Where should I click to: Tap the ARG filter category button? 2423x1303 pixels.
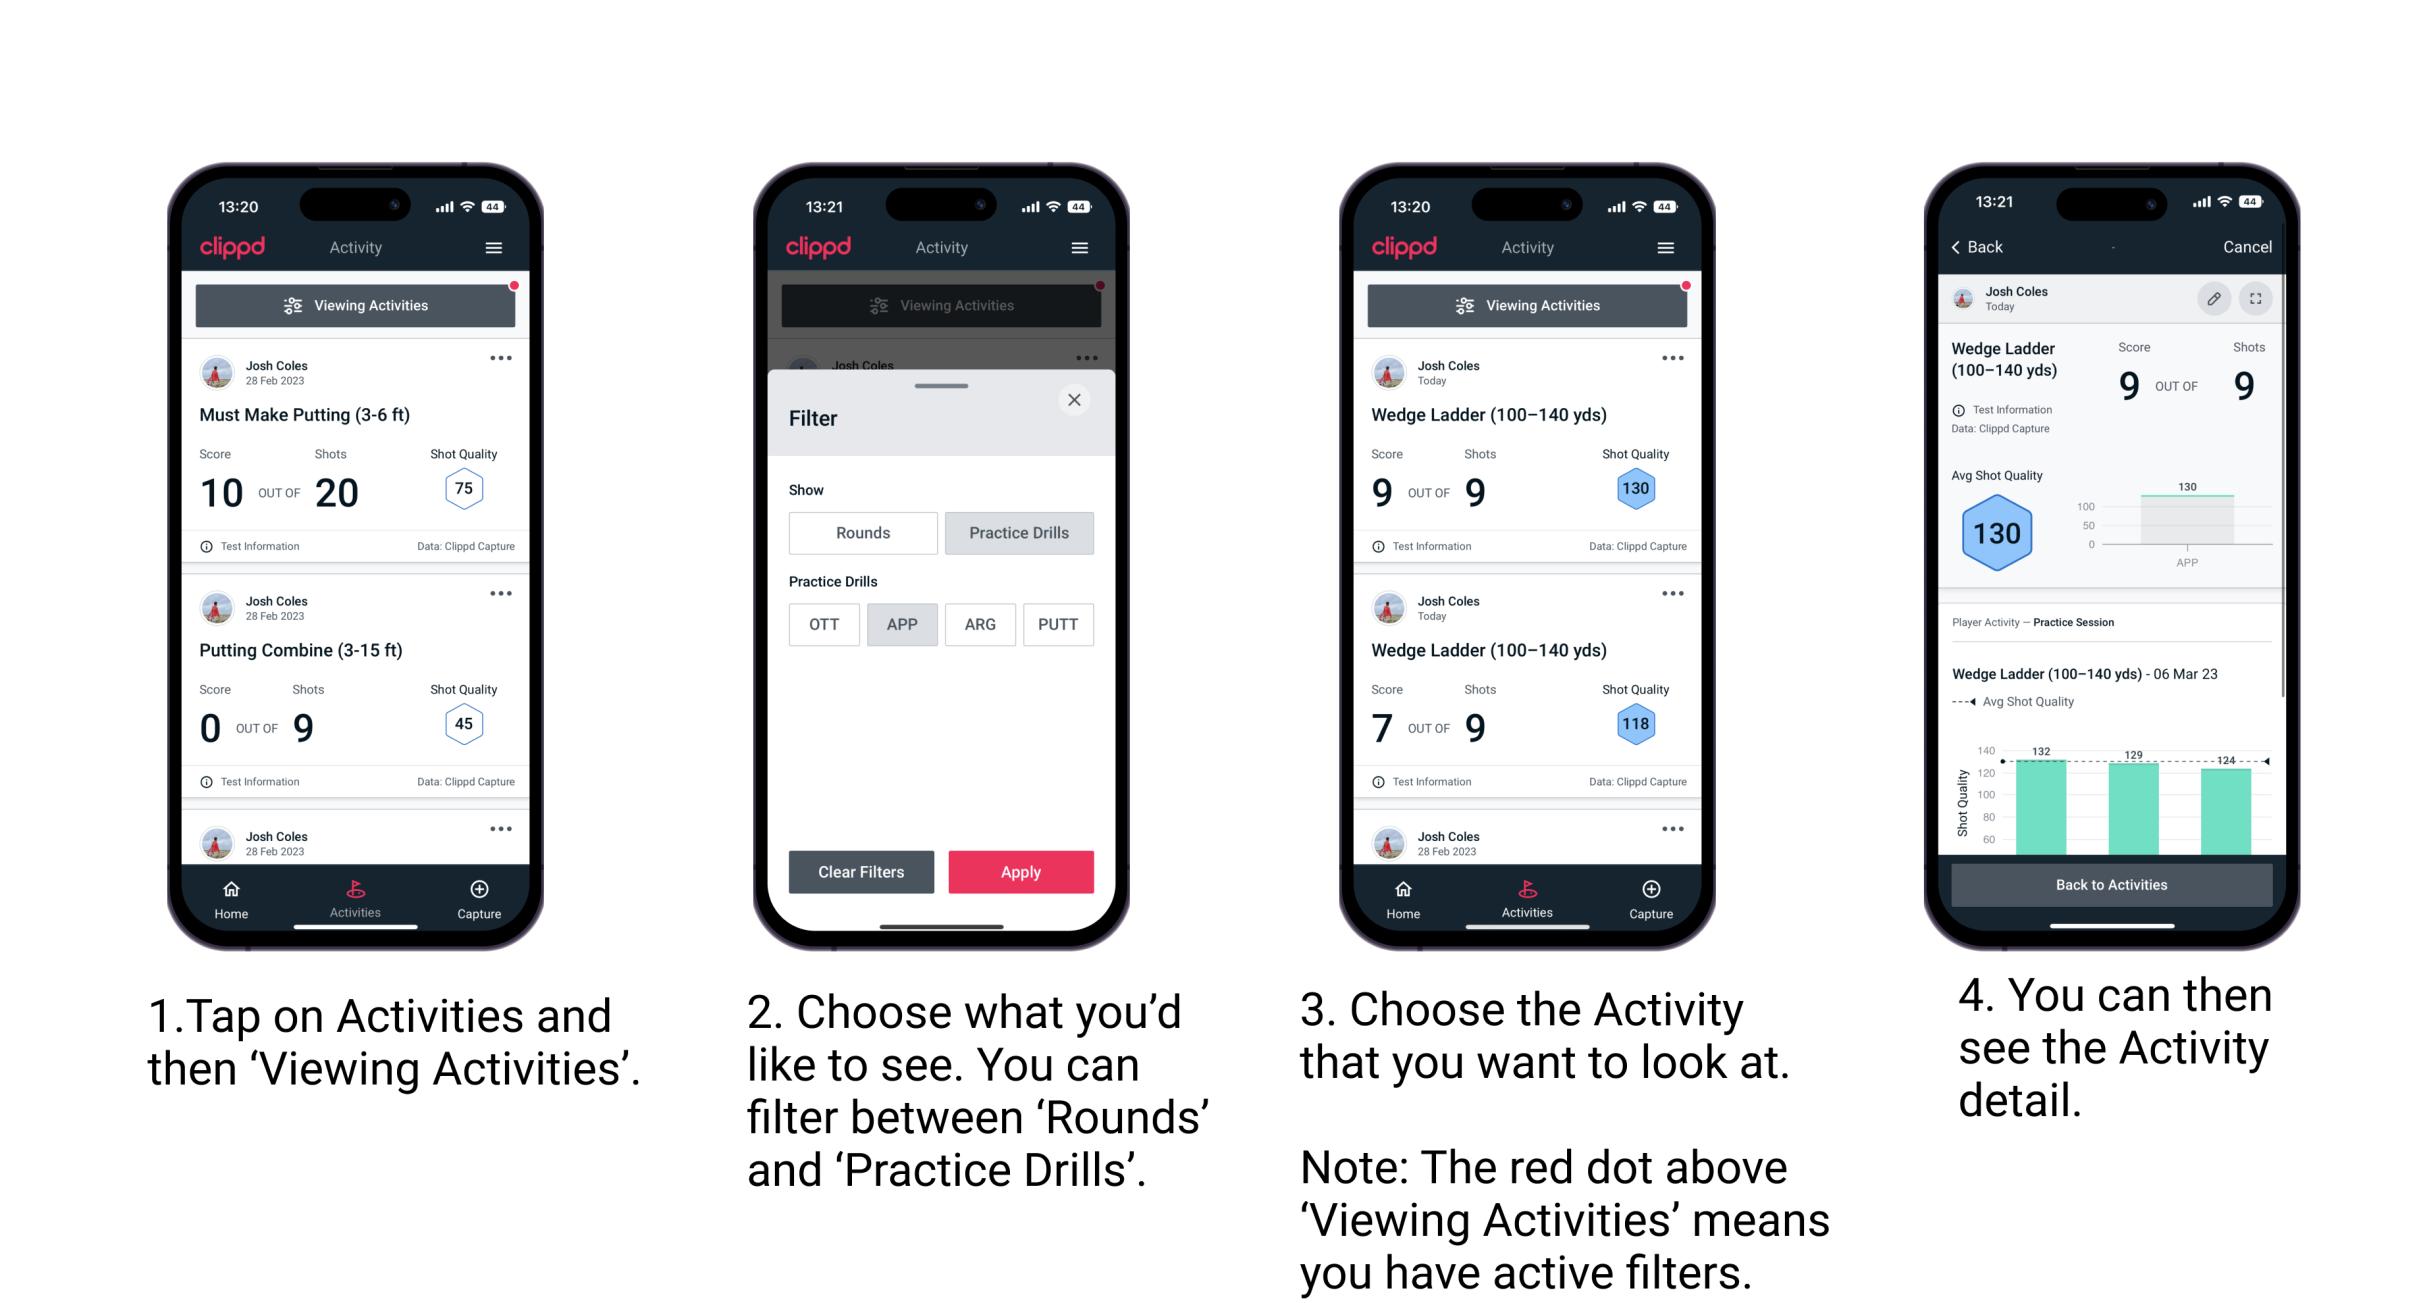[982, 623]
